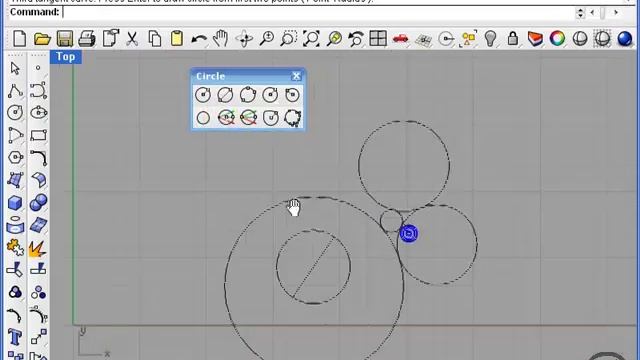Select the Boolean Union spheres tool
Screen dimensions: 640x360
(x=38, y=202)
